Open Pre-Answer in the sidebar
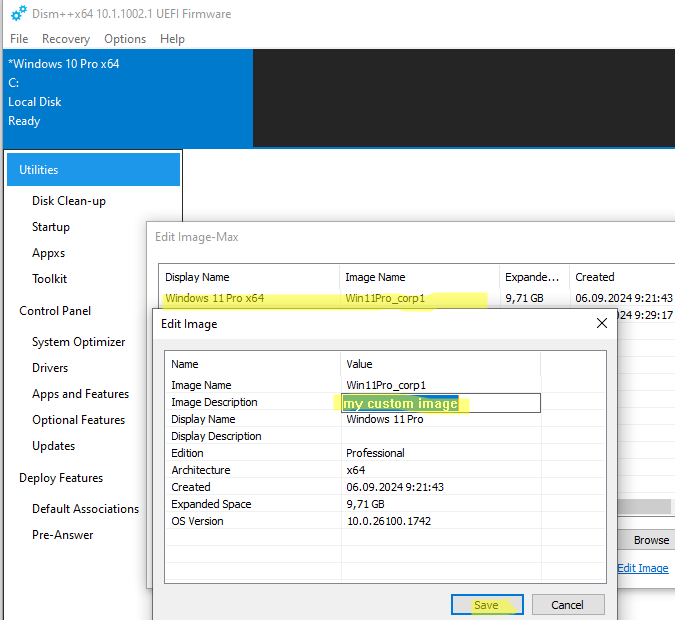This screenshot has height=620, width=675. pyautogui.click(x=63, y=535)
